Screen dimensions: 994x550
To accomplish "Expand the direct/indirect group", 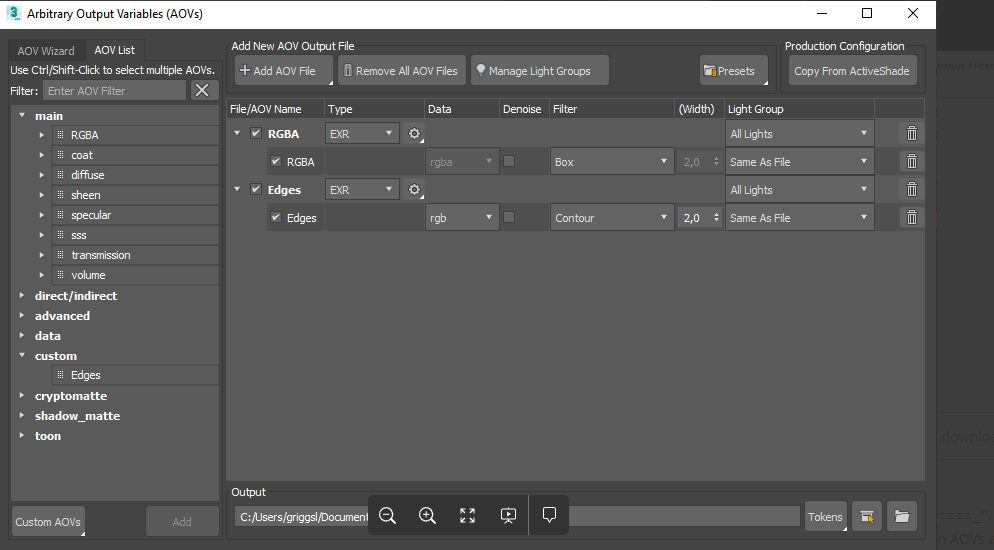I will pyautogui.click(x=22, y=295).
